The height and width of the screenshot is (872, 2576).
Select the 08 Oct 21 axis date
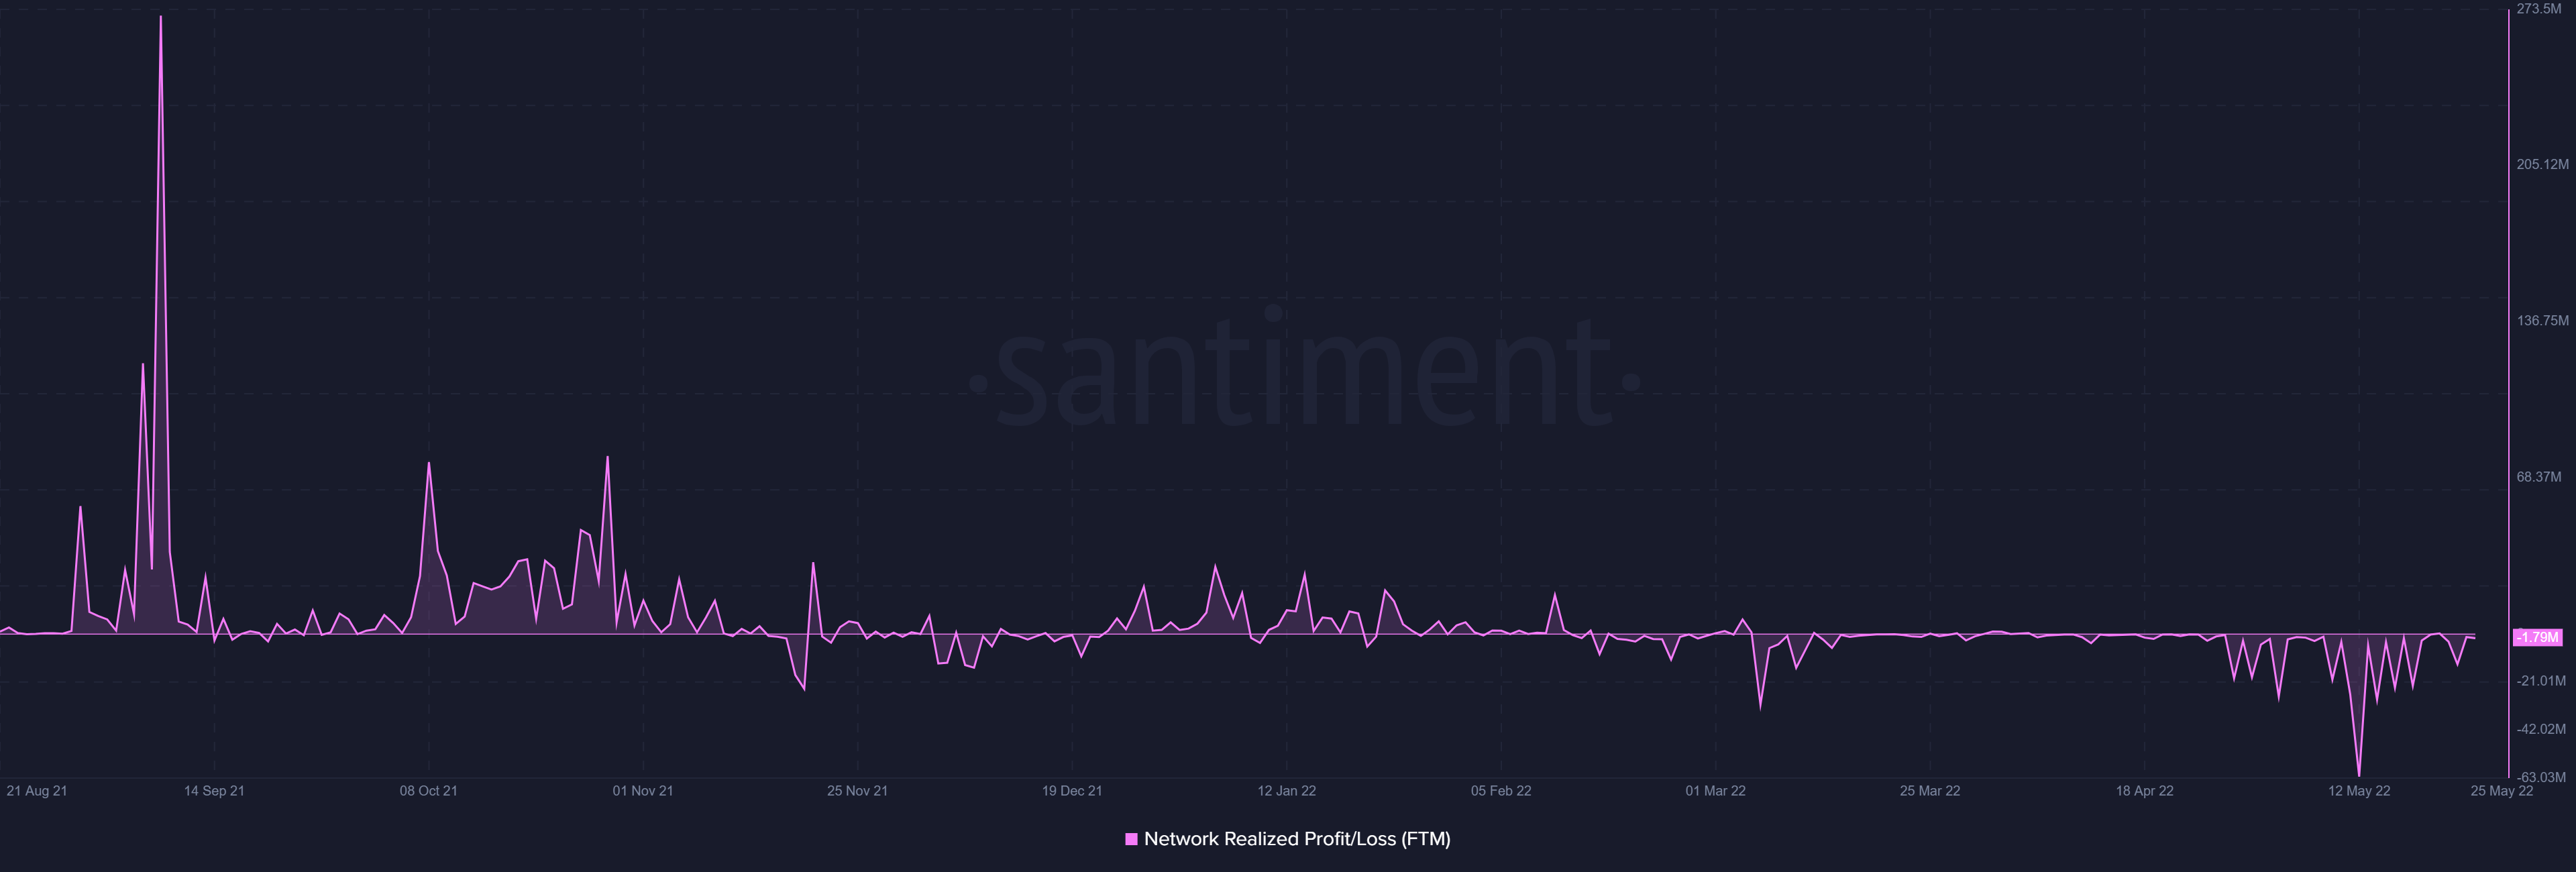pyautogui.click(x=428, y=791)
